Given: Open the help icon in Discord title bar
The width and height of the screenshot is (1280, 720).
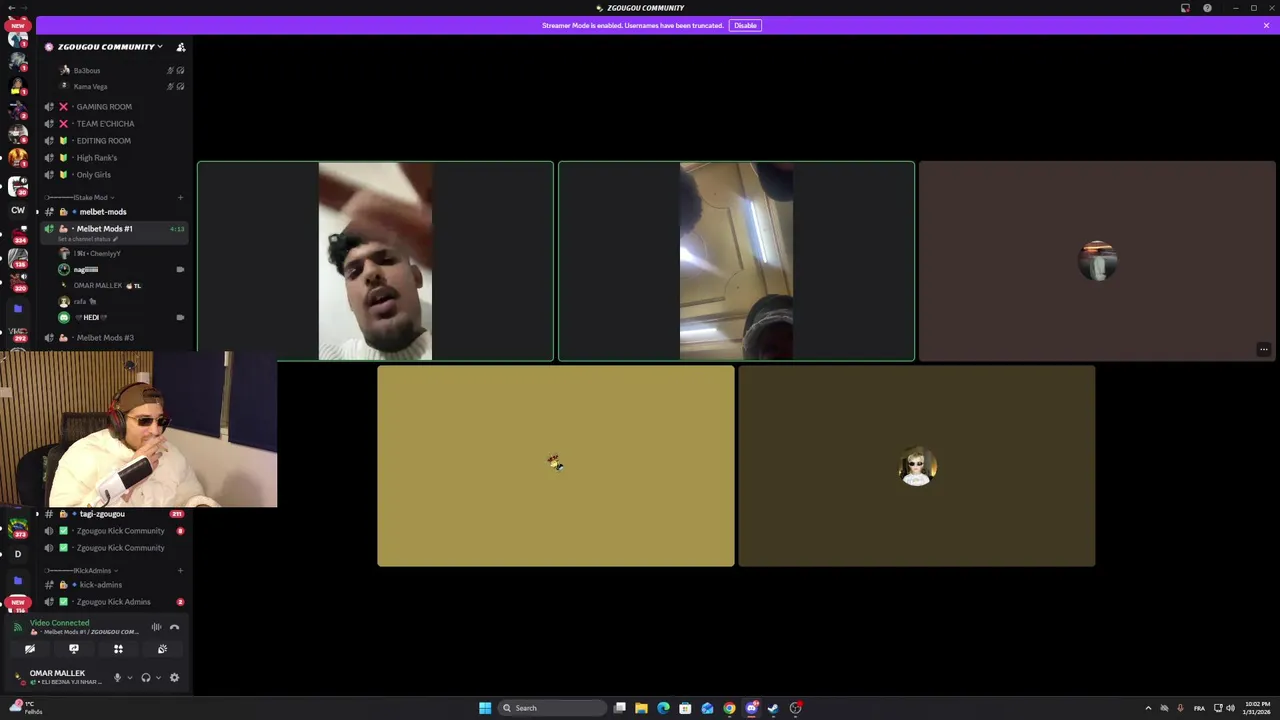Looking at the screenshot, I should pyautogui.click(x=1207, y=8).
